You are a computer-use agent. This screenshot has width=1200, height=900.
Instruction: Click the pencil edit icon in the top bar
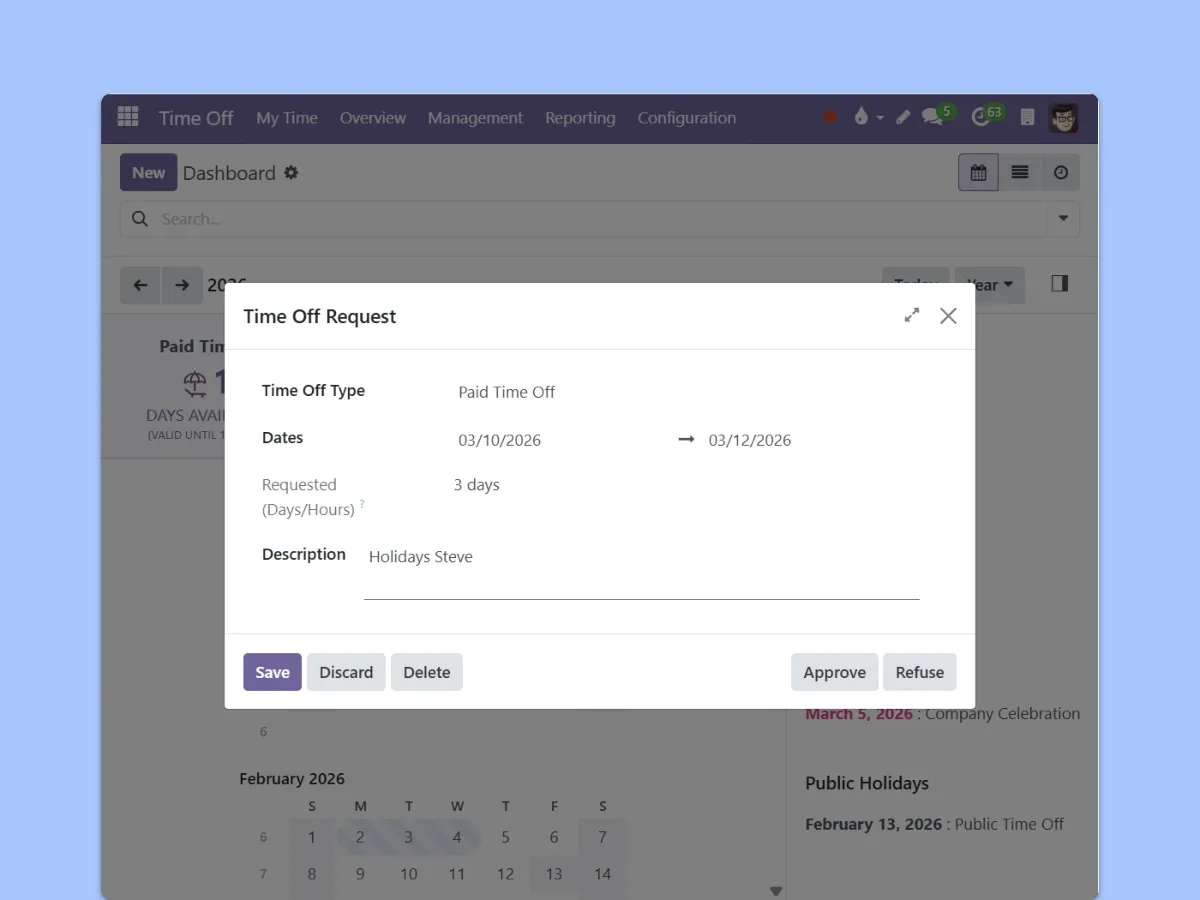(x=903, y=117)
